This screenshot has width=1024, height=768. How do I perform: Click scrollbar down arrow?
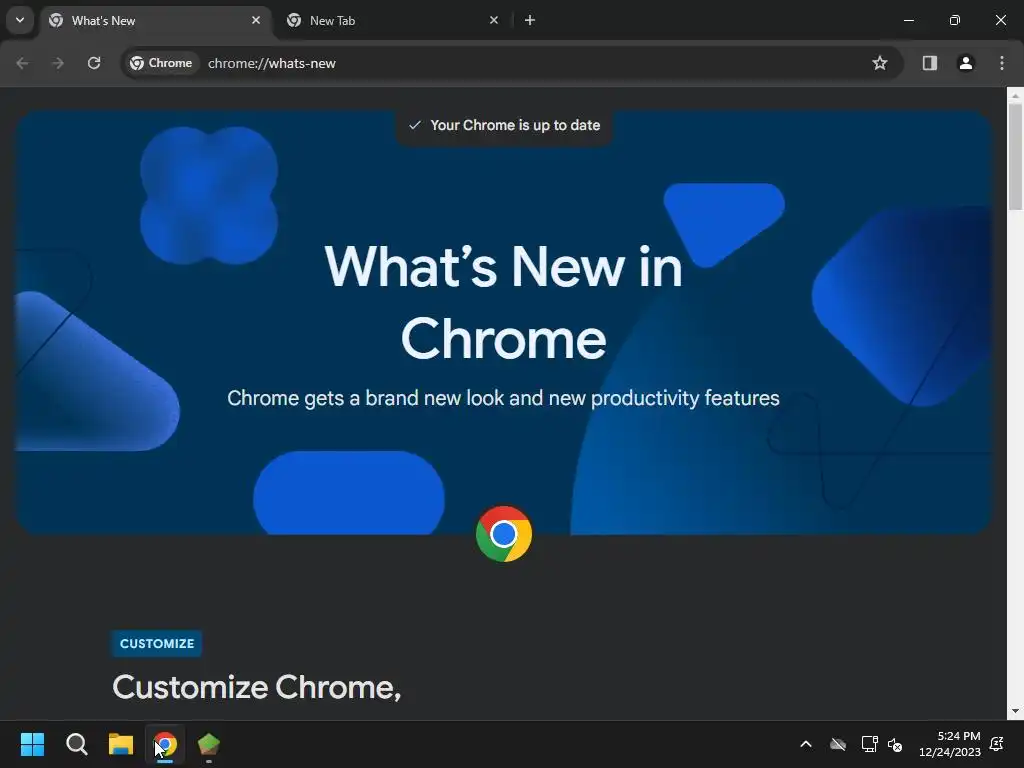click(x=1015, y=711)
